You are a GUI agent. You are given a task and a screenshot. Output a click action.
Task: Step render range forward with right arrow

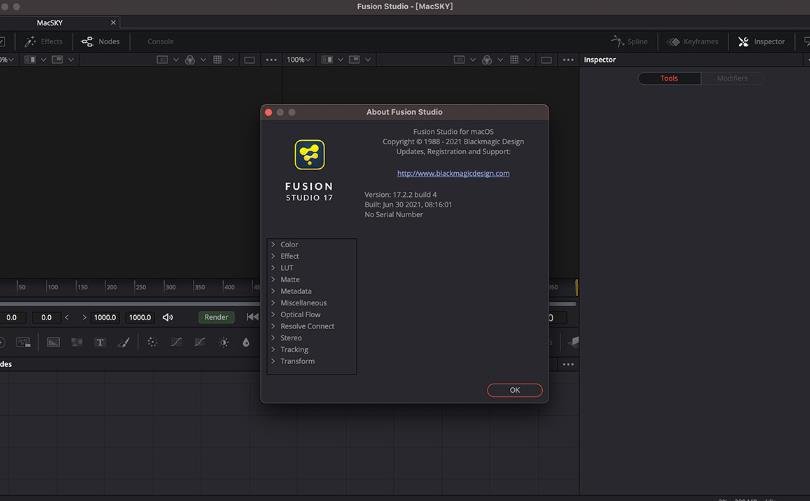tap(84, 317)
